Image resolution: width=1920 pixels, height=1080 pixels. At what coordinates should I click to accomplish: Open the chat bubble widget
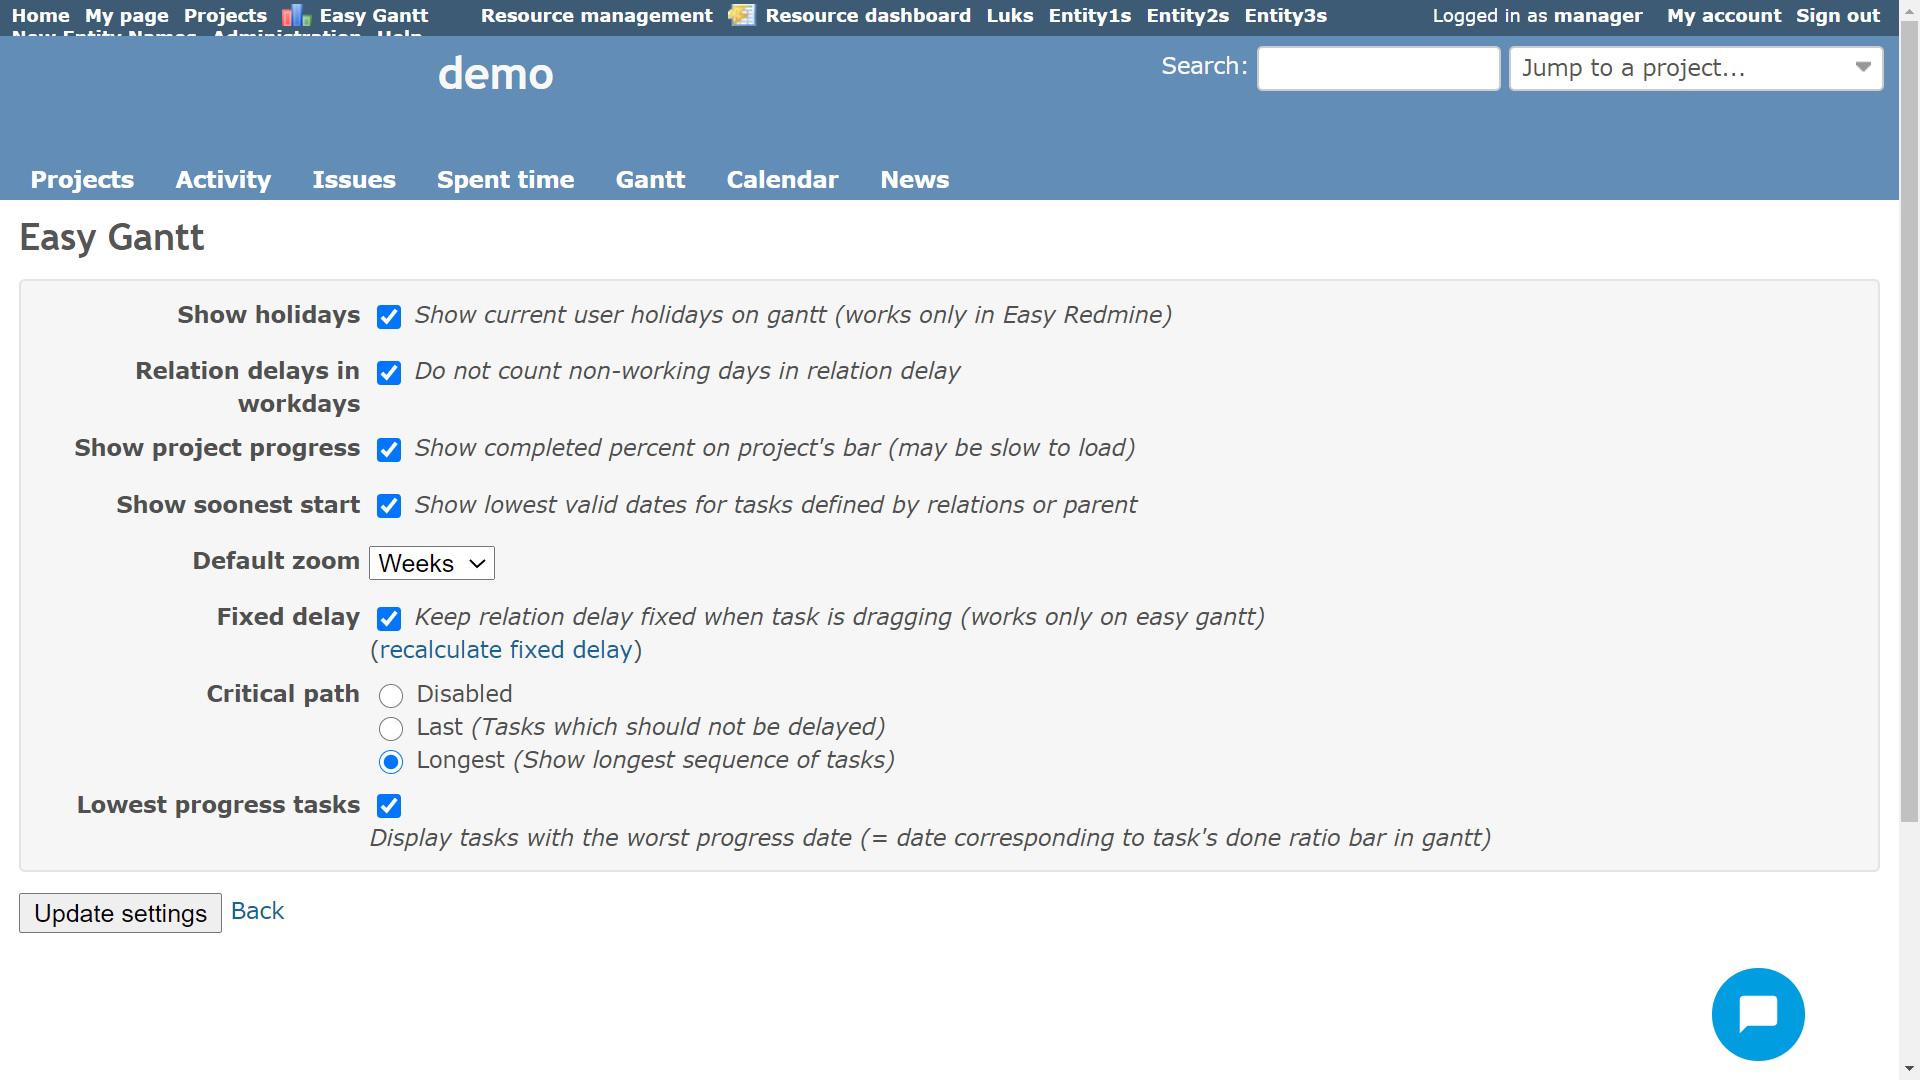point(1757,1014)
